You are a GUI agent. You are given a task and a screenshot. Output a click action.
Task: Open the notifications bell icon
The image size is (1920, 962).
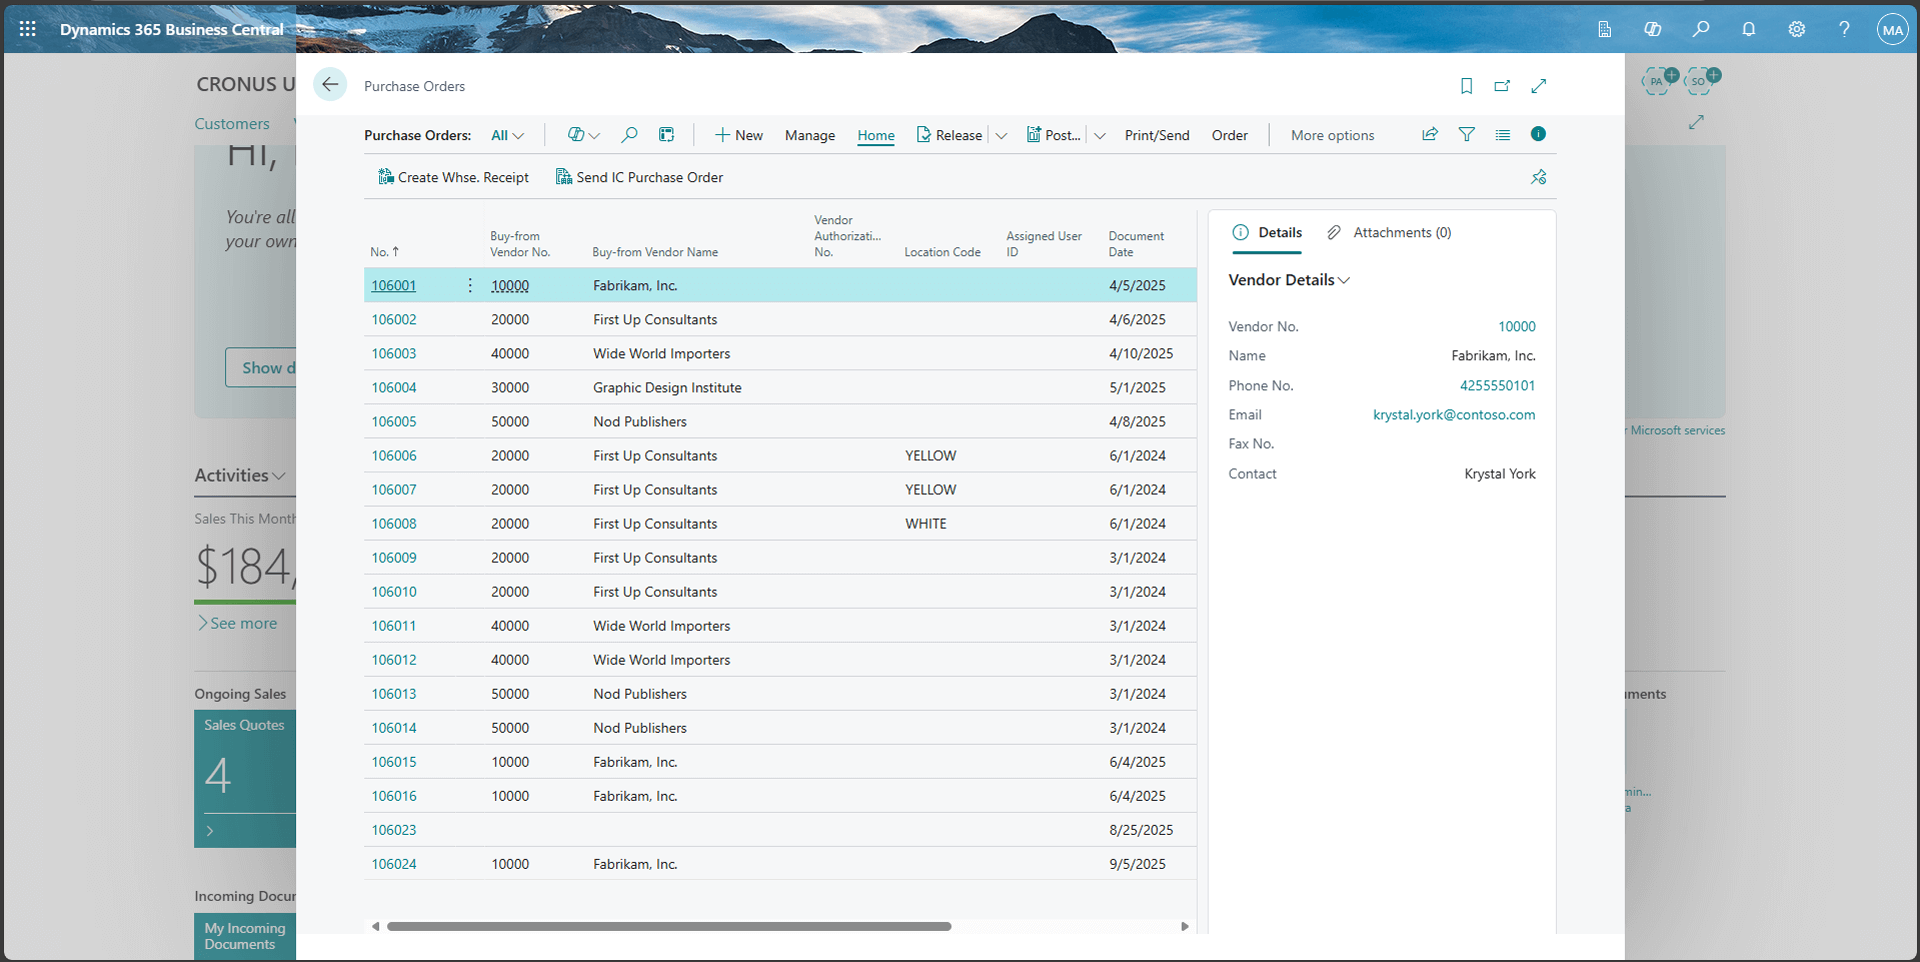[x=1748, y=29]
